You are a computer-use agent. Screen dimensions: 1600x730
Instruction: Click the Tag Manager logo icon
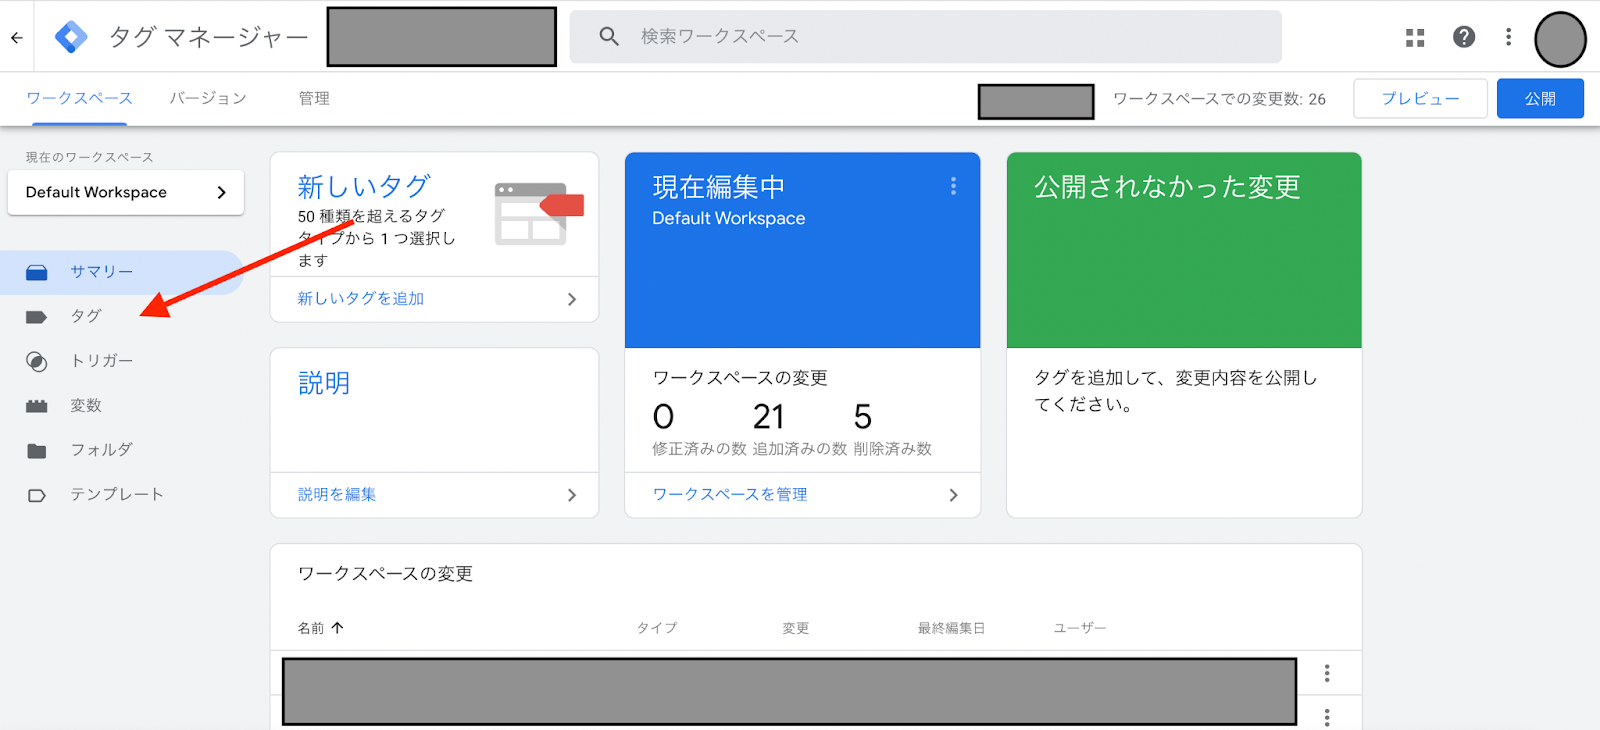[x=71, y=37]
